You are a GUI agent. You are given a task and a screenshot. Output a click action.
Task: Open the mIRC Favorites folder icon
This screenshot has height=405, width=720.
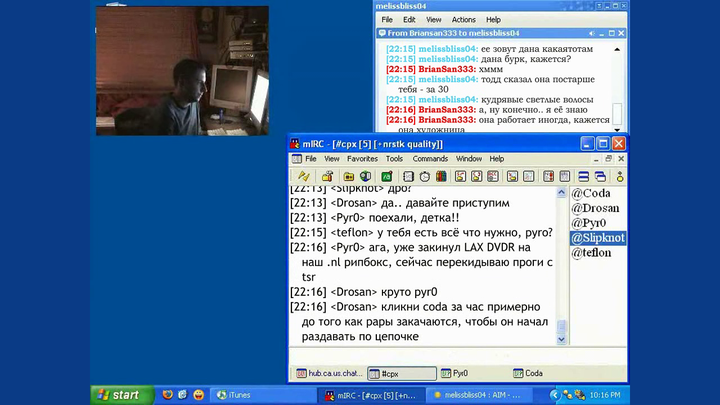tap(349, 176)
